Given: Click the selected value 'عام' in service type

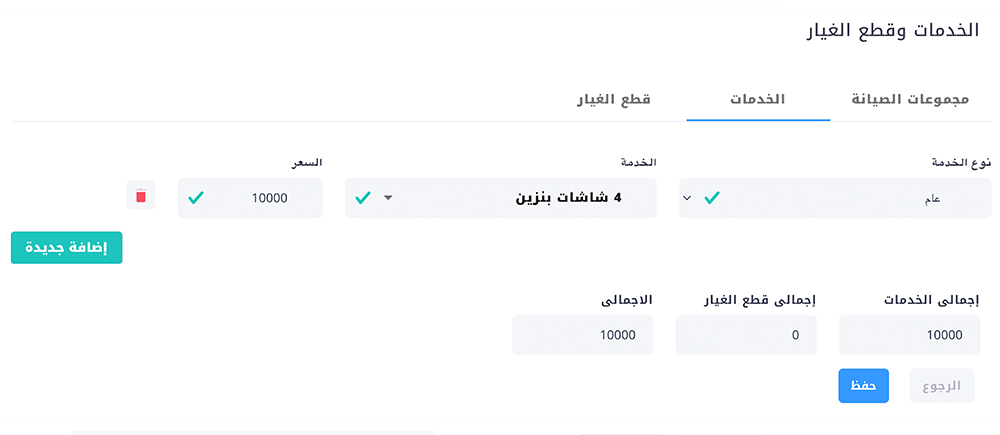Looking at the screenshot, I should click(x=932, y=198).
